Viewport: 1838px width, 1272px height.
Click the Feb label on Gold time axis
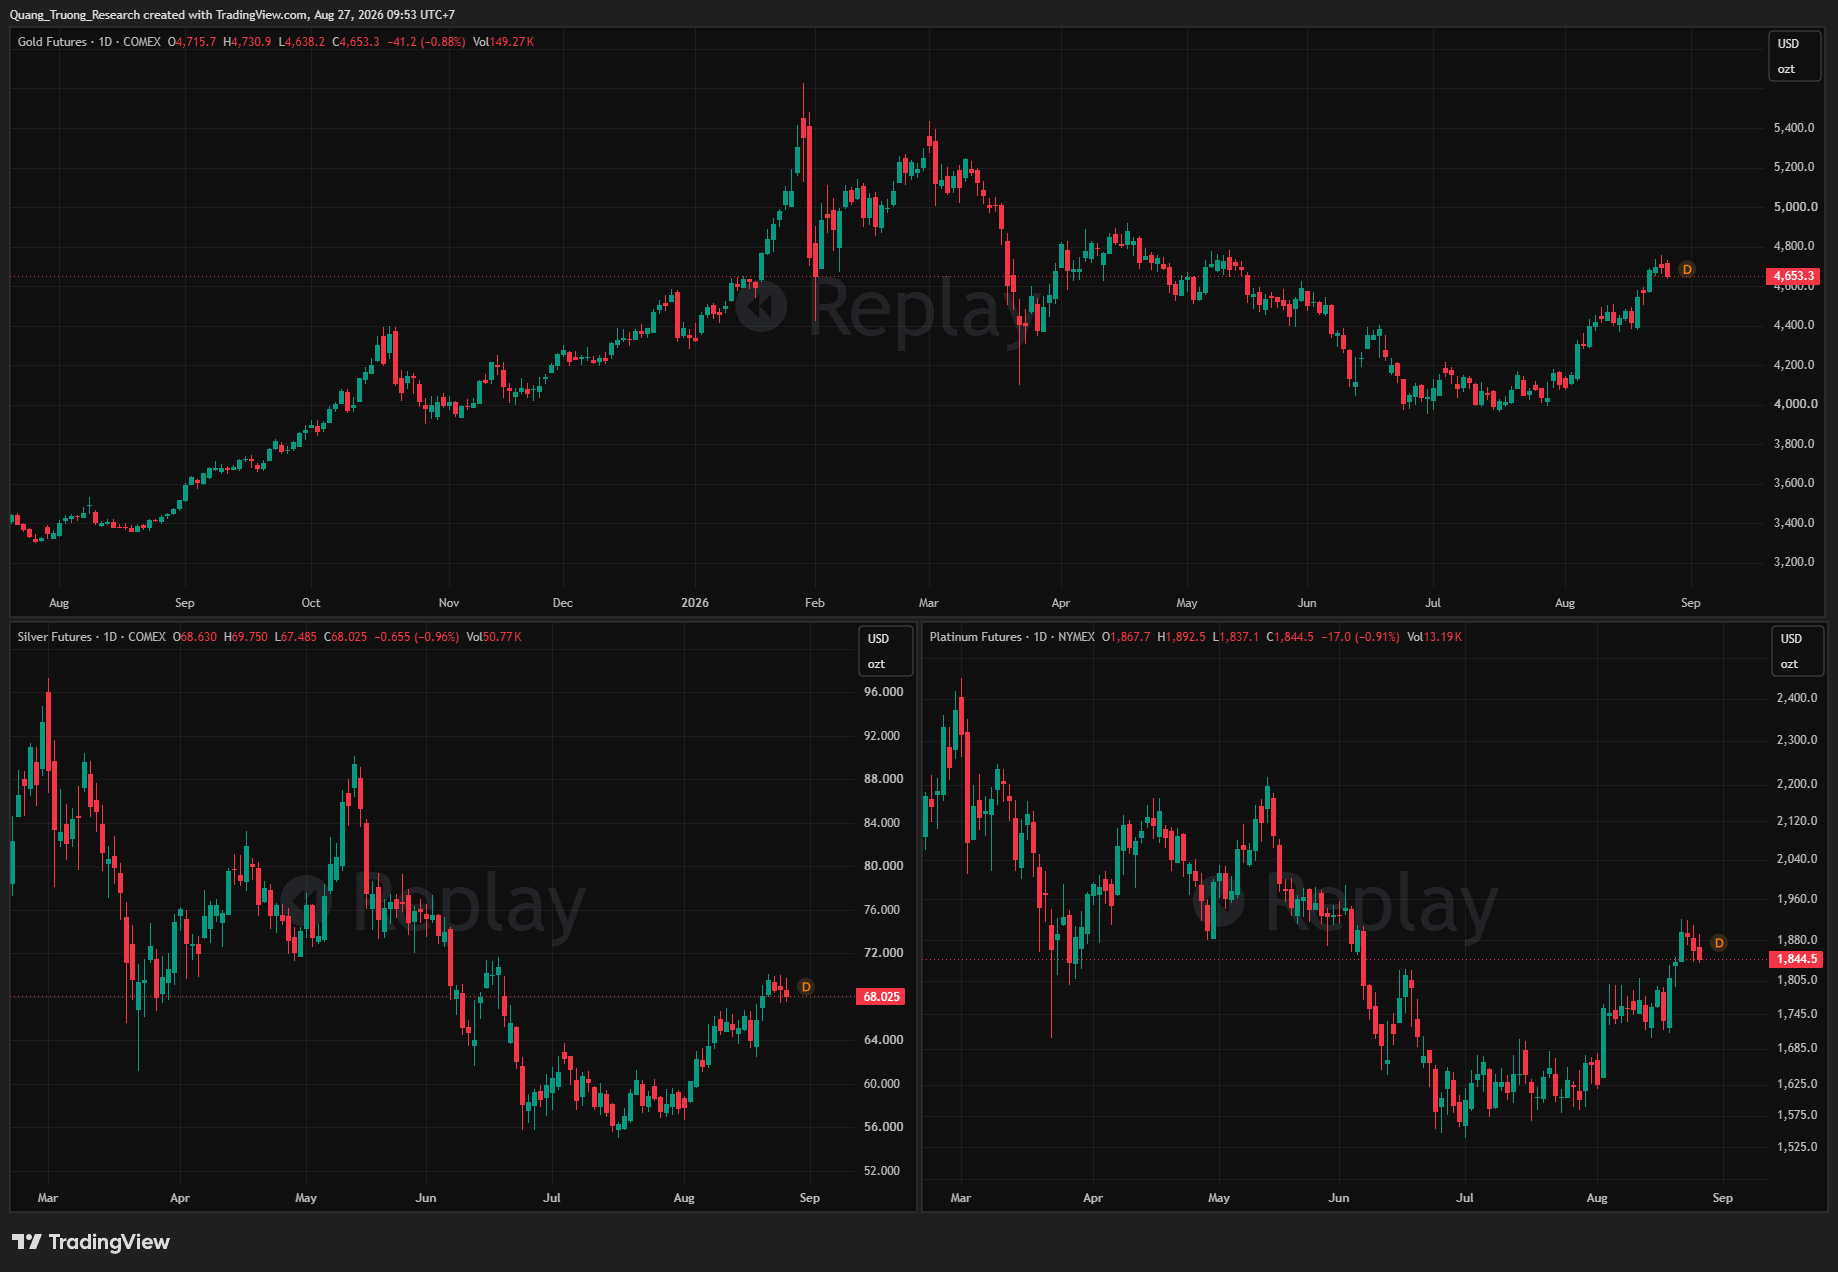point(815,603)
